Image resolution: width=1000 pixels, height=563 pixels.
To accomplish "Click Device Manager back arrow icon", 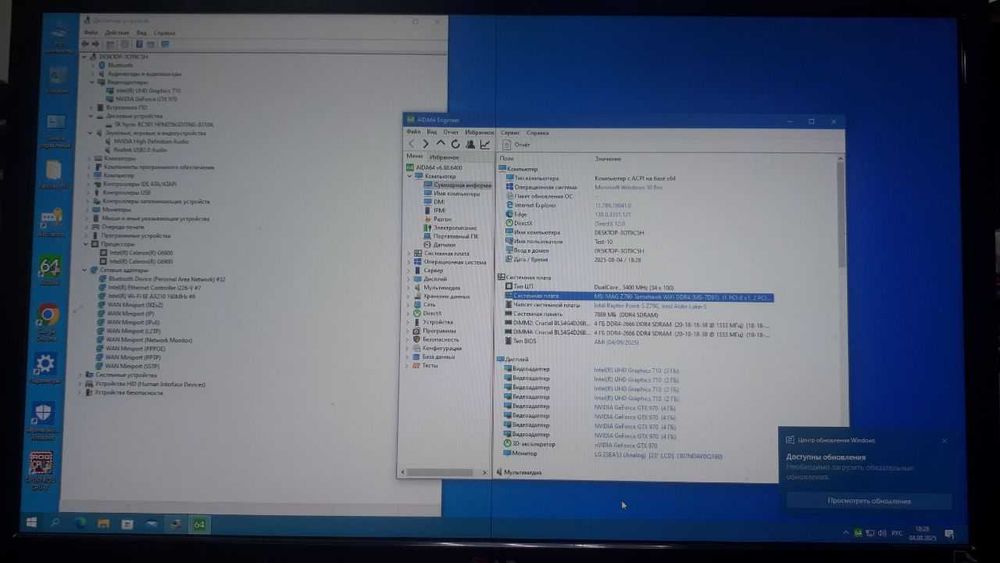I will pyautogui.click(x=85, y=44).
